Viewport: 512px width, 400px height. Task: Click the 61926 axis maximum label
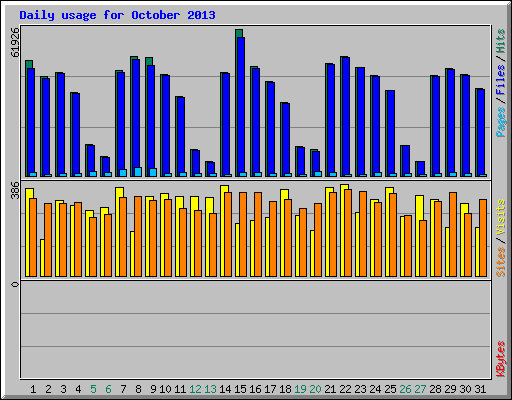[x=15, y=42]
